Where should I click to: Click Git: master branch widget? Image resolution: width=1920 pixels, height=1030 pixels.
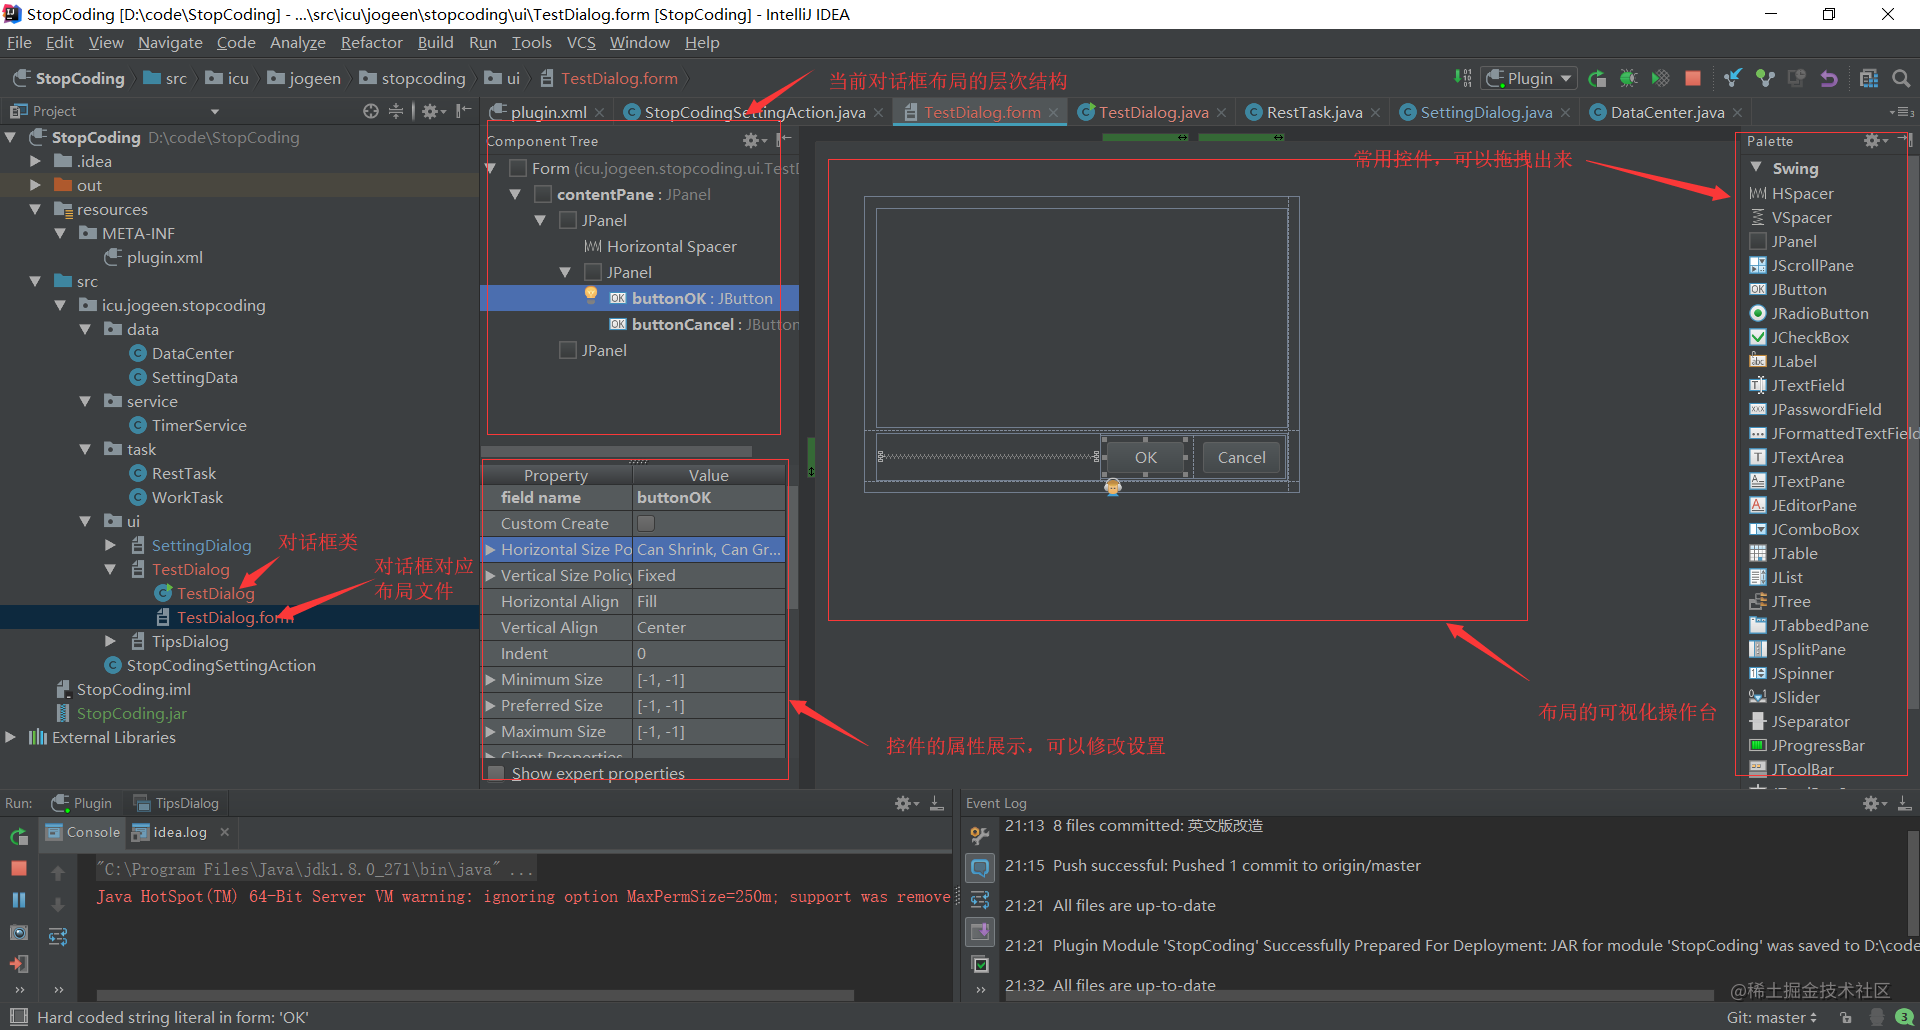coord(1772,1017)
